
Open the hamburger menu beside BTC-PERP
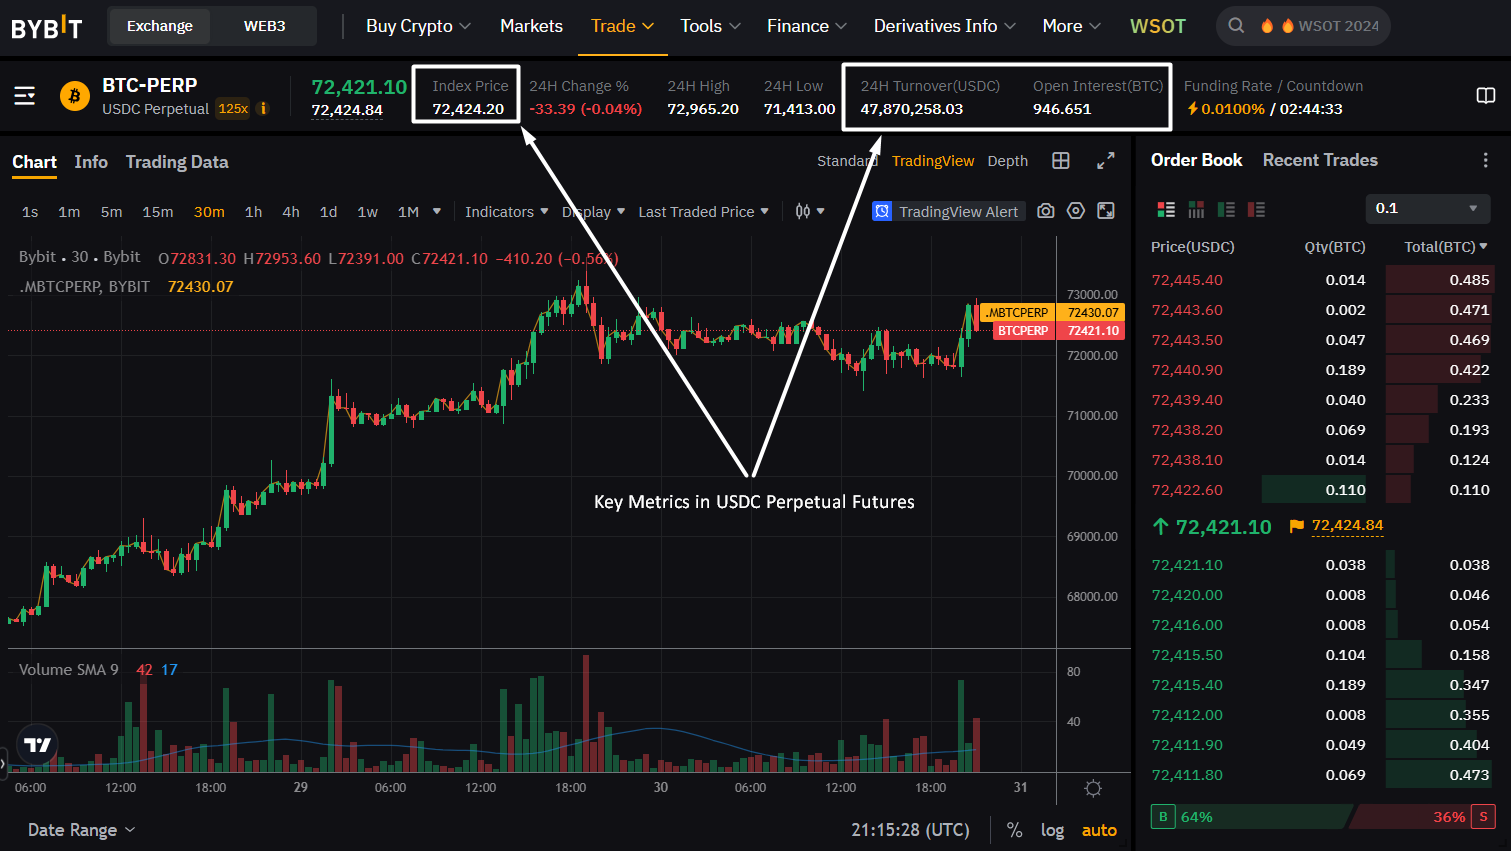point(25,96)
